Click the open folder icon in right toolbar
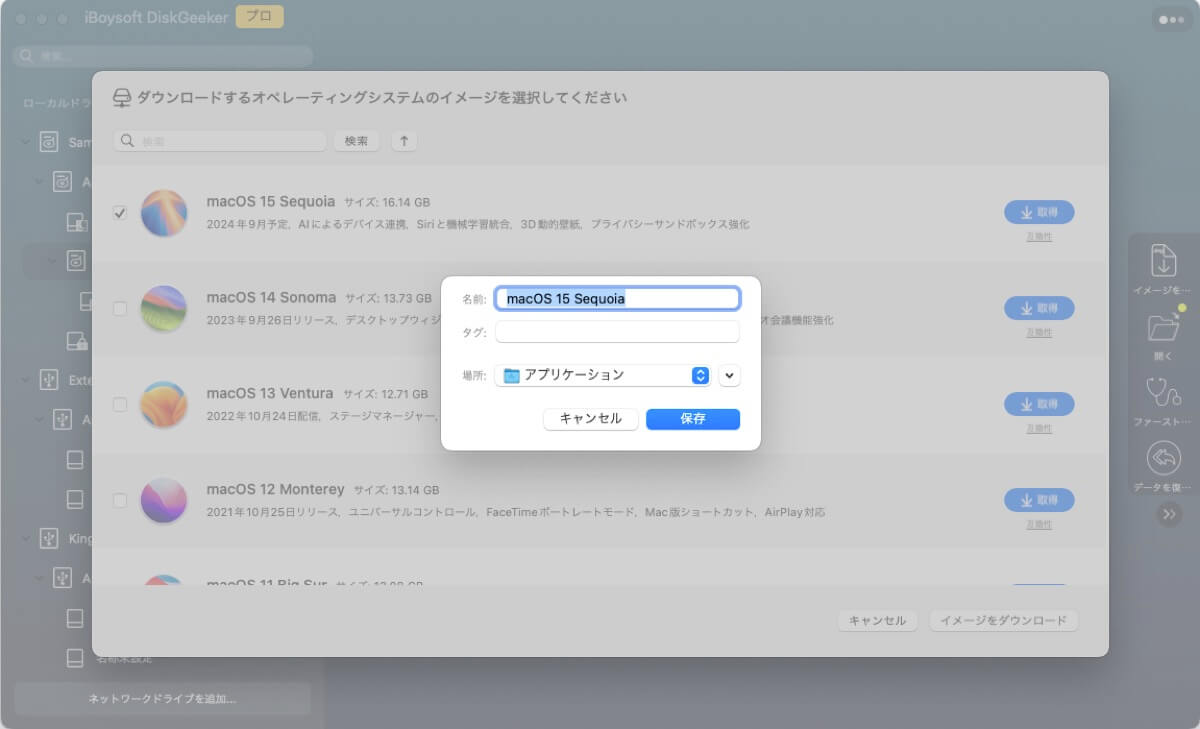The height and width of the screenshot is (729, 1200). tap(1163, 326)
